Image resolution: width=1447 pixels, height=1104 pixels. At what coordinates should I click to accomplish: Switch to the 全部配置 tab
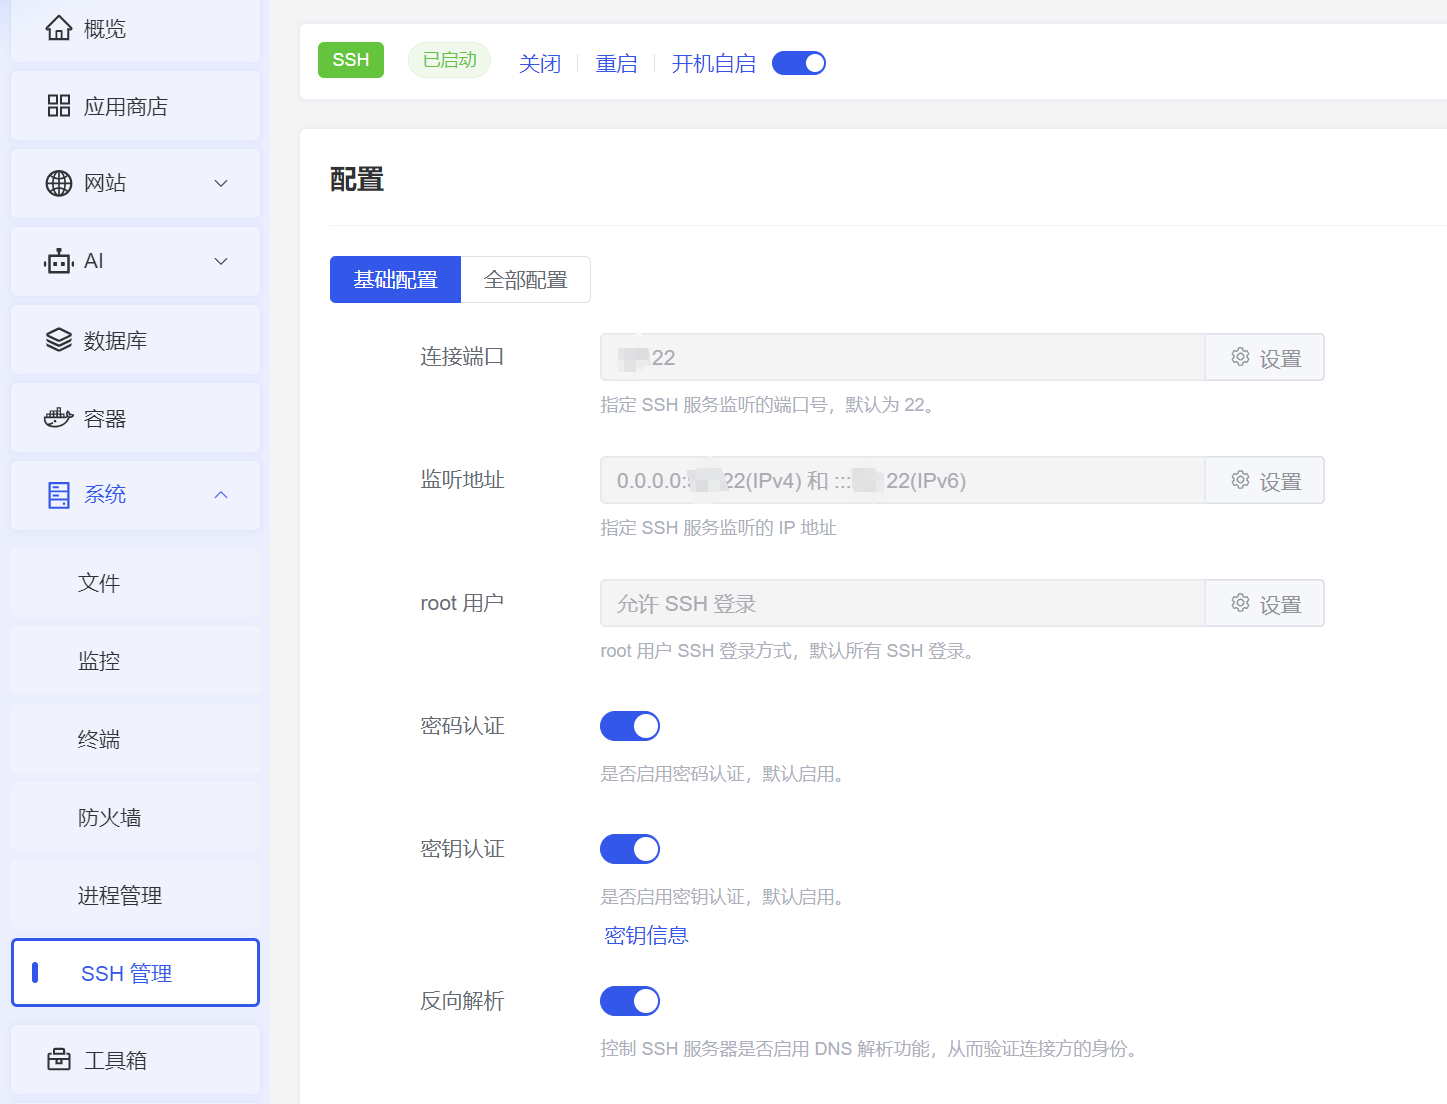(525, 280)
